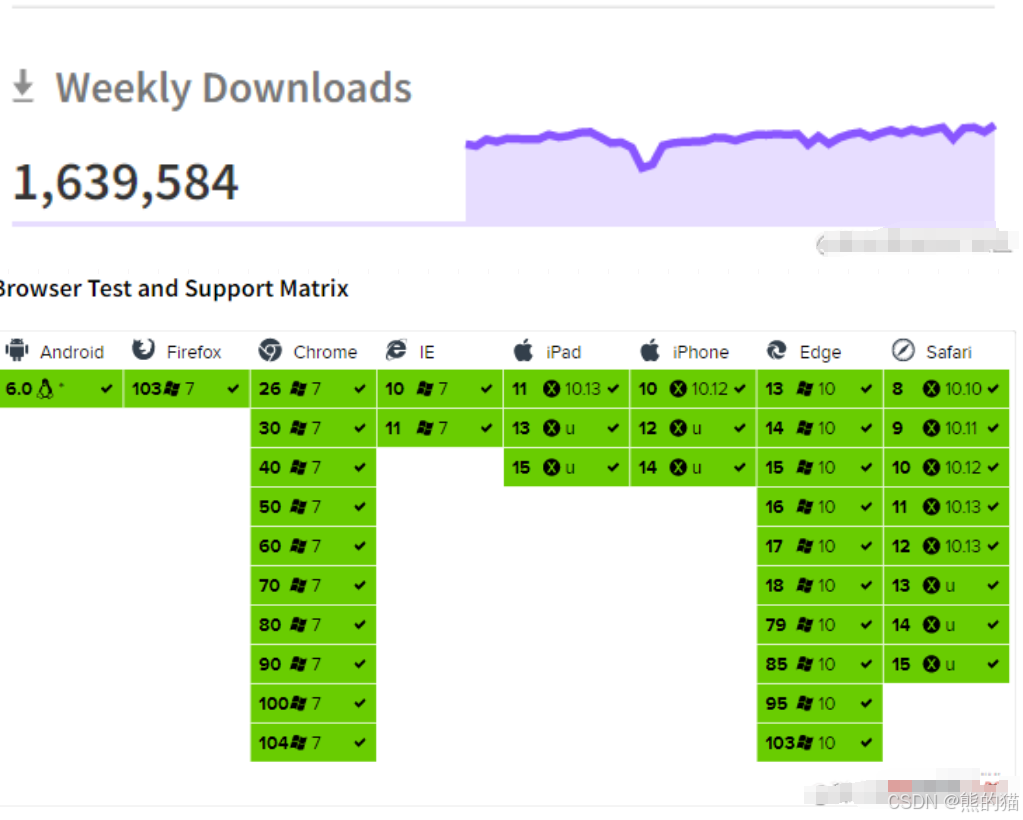
Task: Click the Weekly Downloads download arrow icon
Action: 23,86
